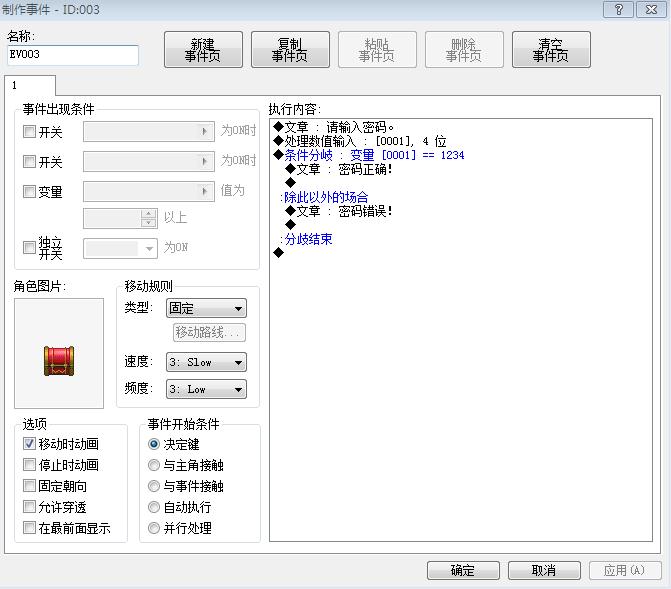The width and height of the screenshot is (671, 589).
Task: Click the red treasure chest character graphic
Action: coord(59,361)
